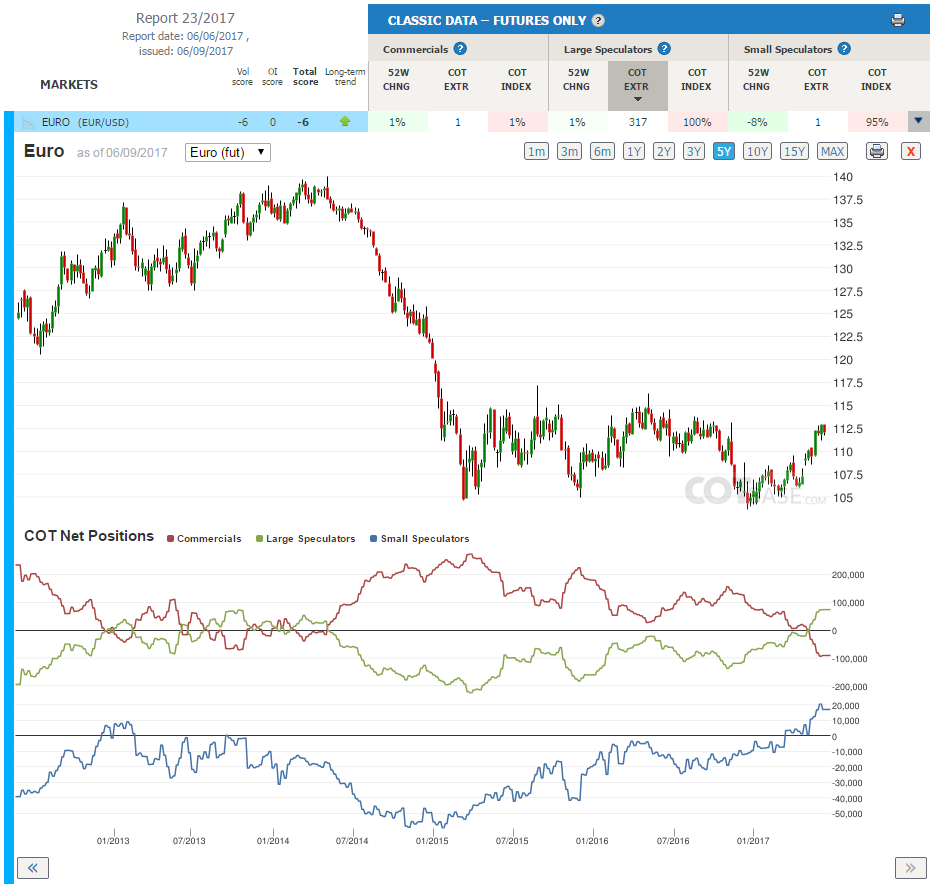This screenshot has width=933, height=884.
Task: Click the green long-term trend arrow
Action: 345,121
